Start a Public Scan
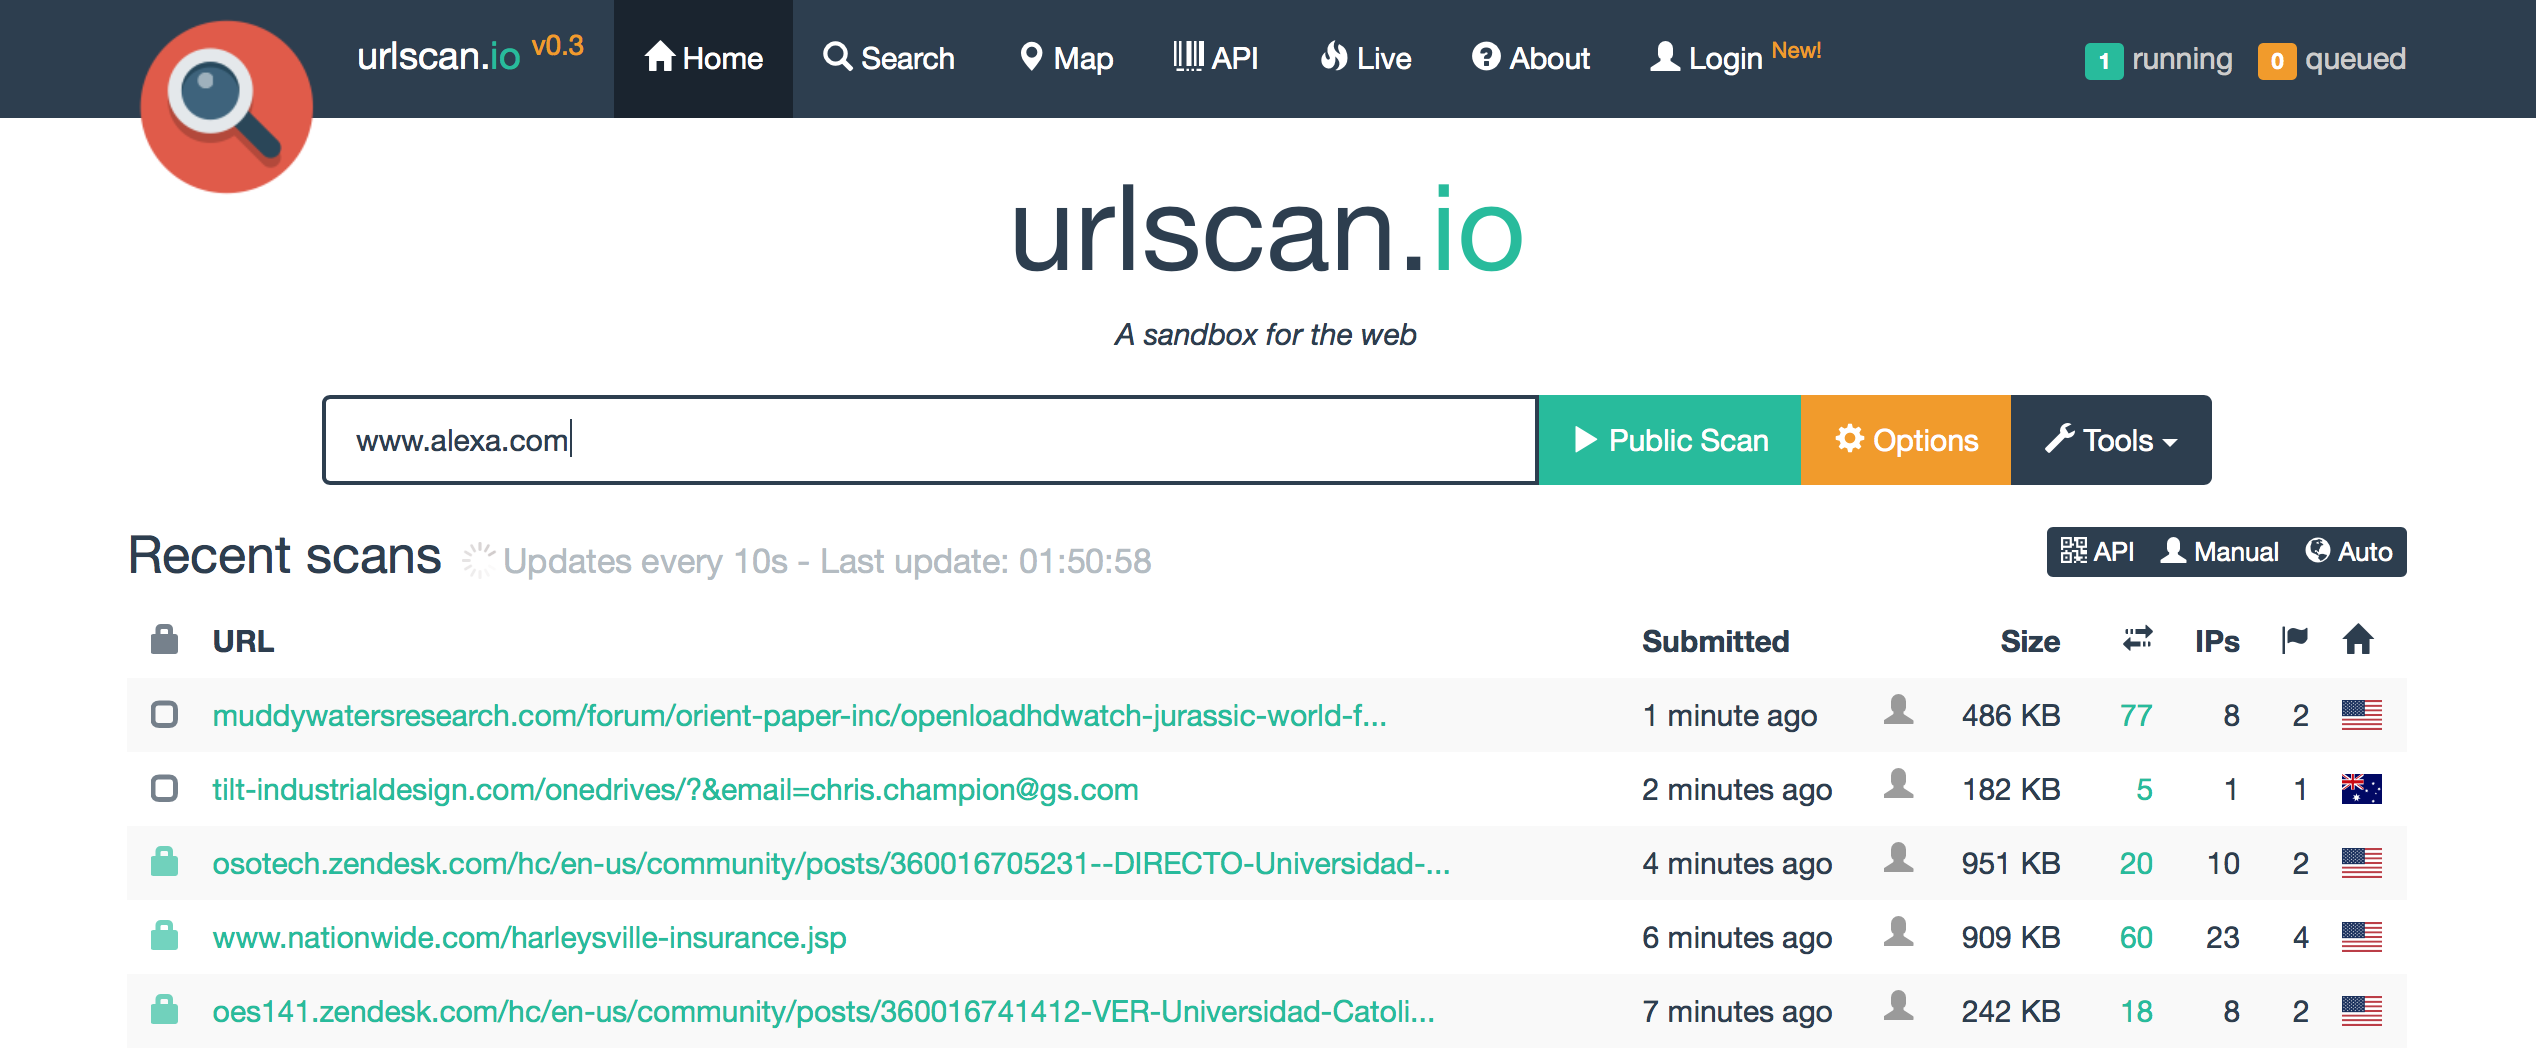The image size is (2536, 1048). click(x=1670, y=440)
